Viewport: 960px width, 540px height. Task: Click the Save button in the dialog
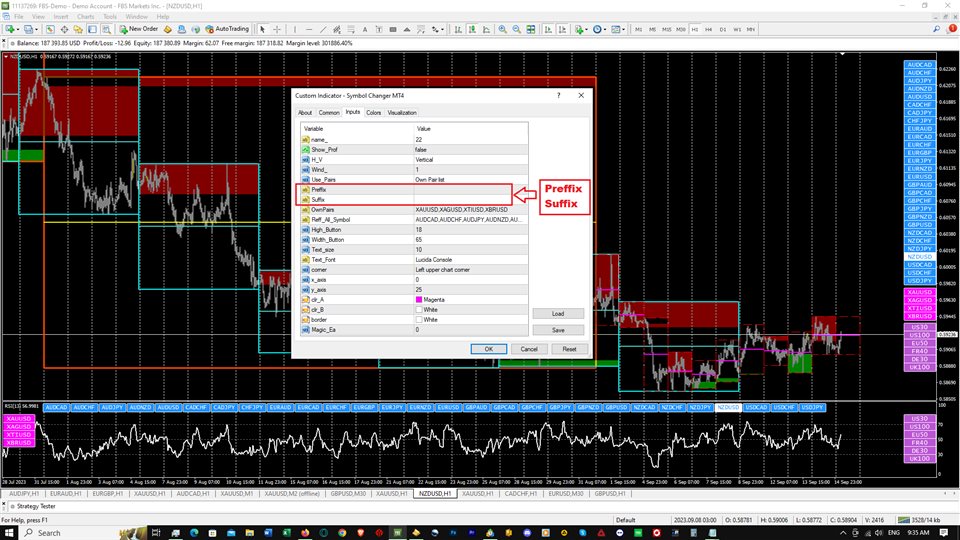tap(558, 330)
